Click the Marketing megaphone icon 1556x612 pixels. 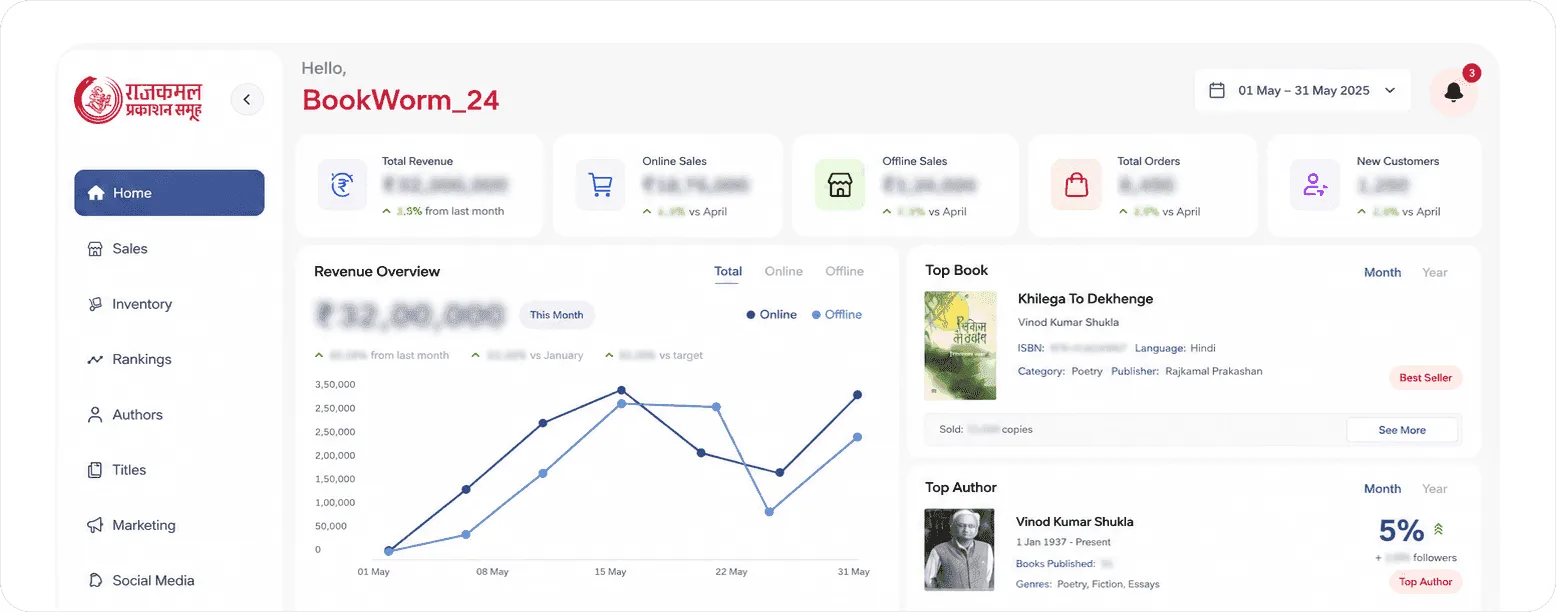96,525
